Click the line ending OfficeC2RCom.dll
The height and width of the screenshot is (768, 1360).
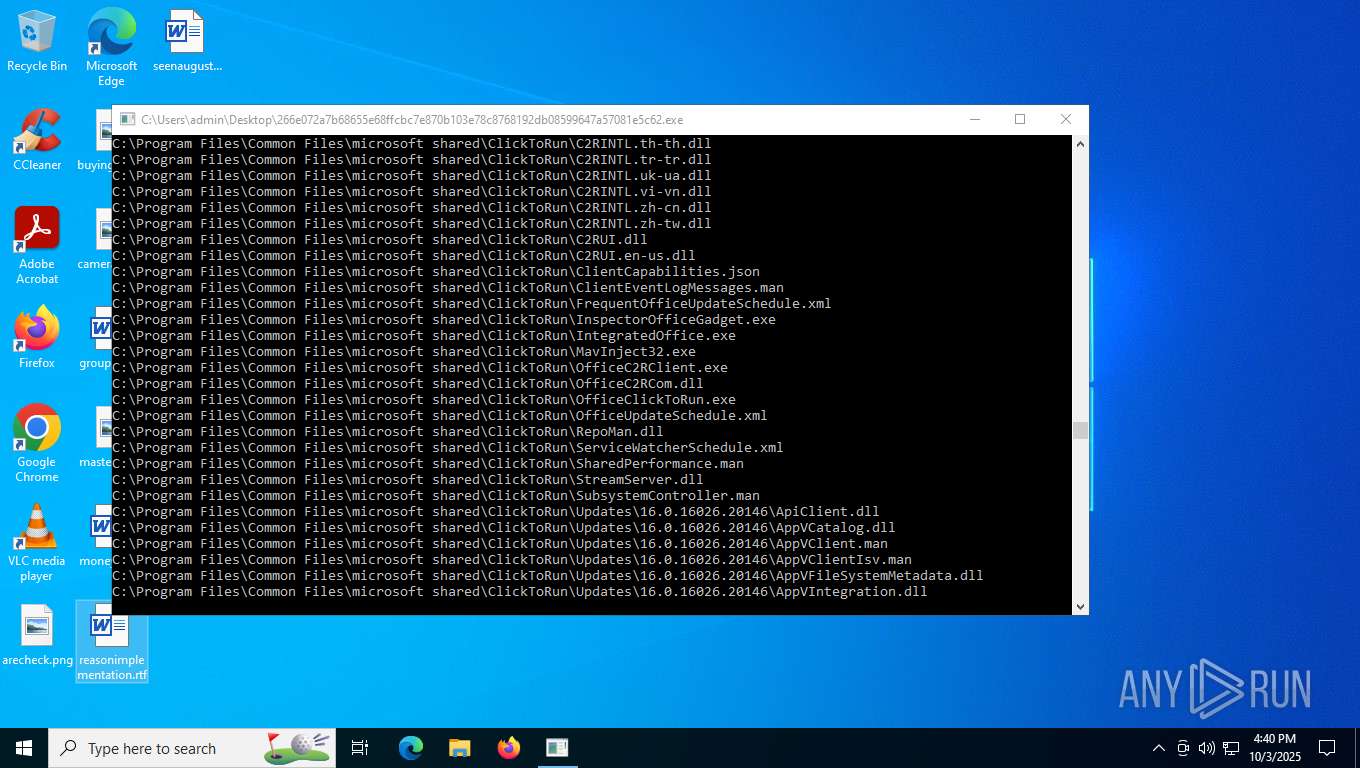(x=408, y=384)
